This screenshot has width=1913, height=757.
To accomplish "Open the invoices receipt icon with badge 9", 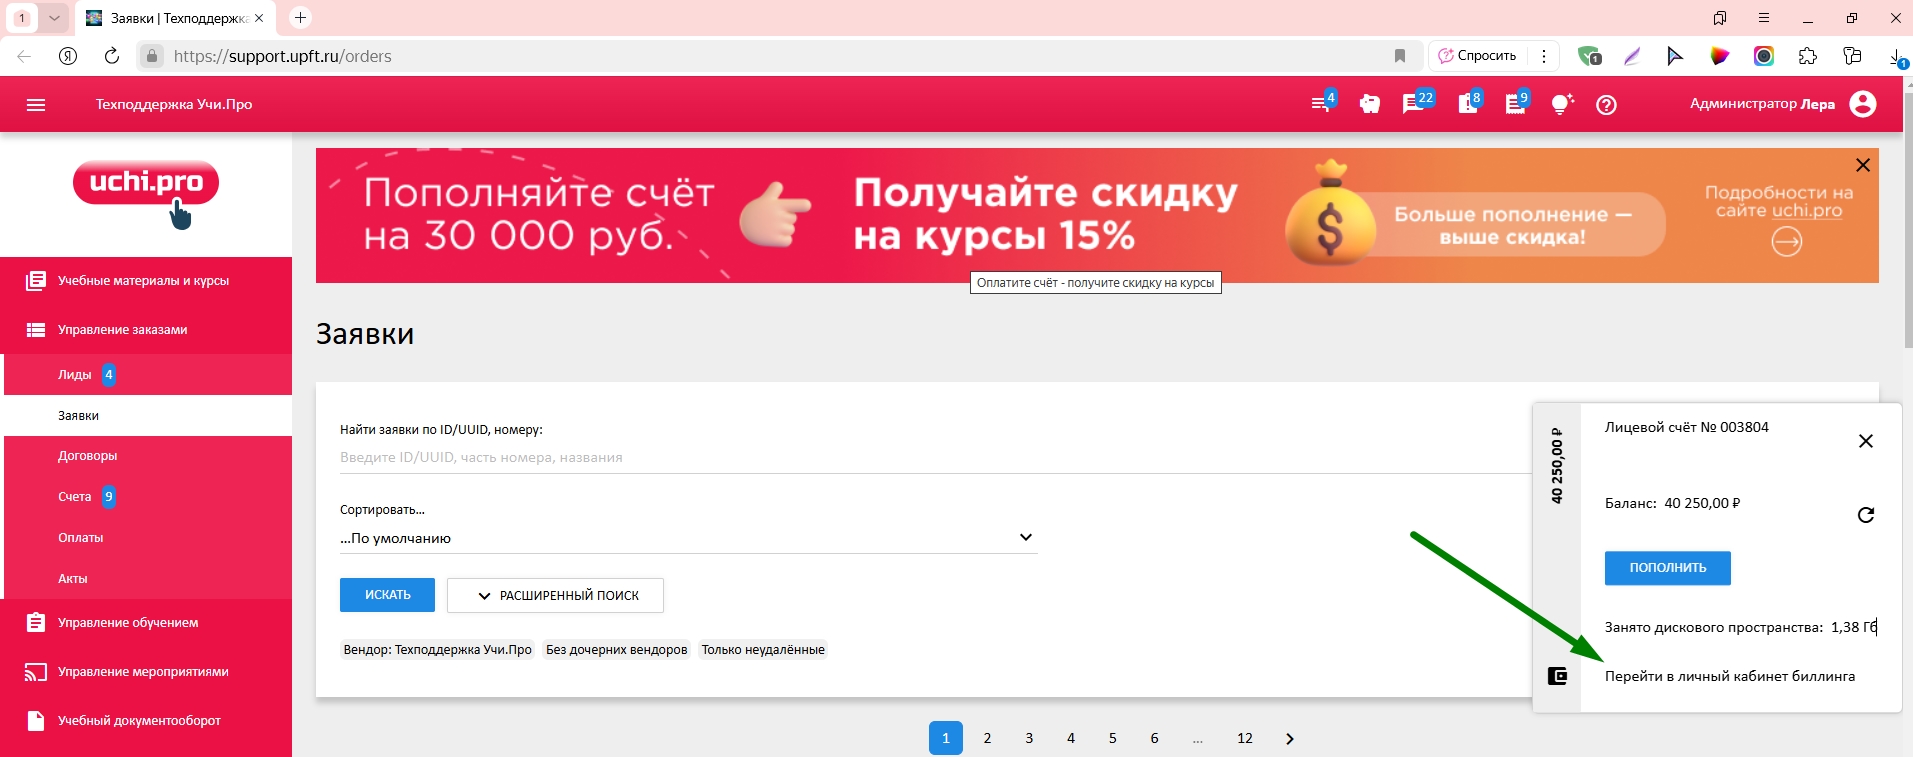I will (x=1516, y=103).
